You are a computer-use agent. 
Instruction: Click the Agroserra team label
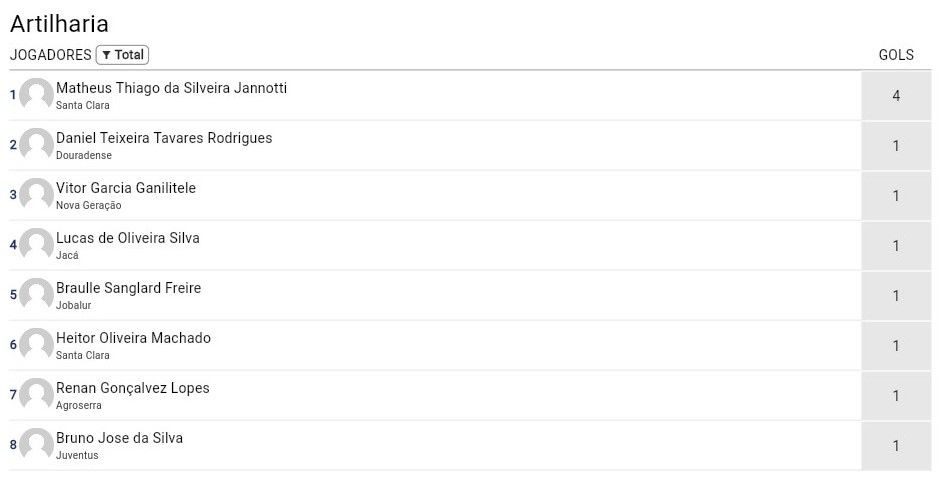(x=78, y=405)
